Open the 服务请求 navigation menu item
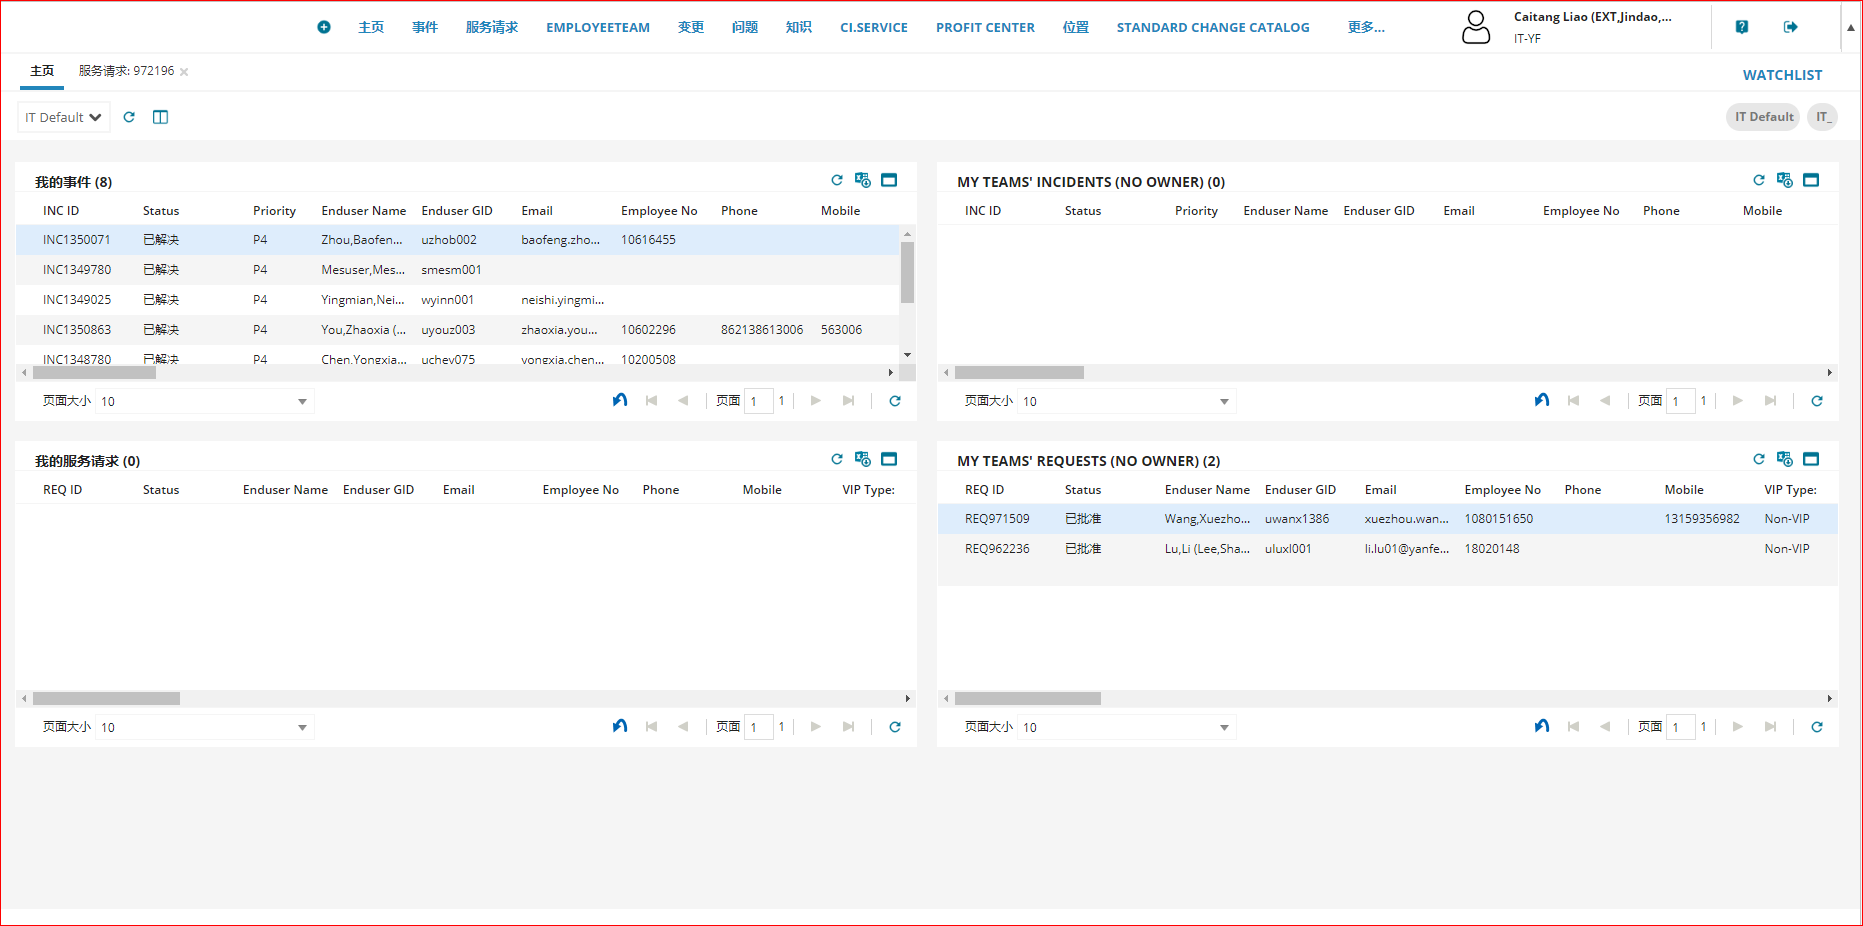The width and height of the screenshot is (1863, 926). (492, 27)
